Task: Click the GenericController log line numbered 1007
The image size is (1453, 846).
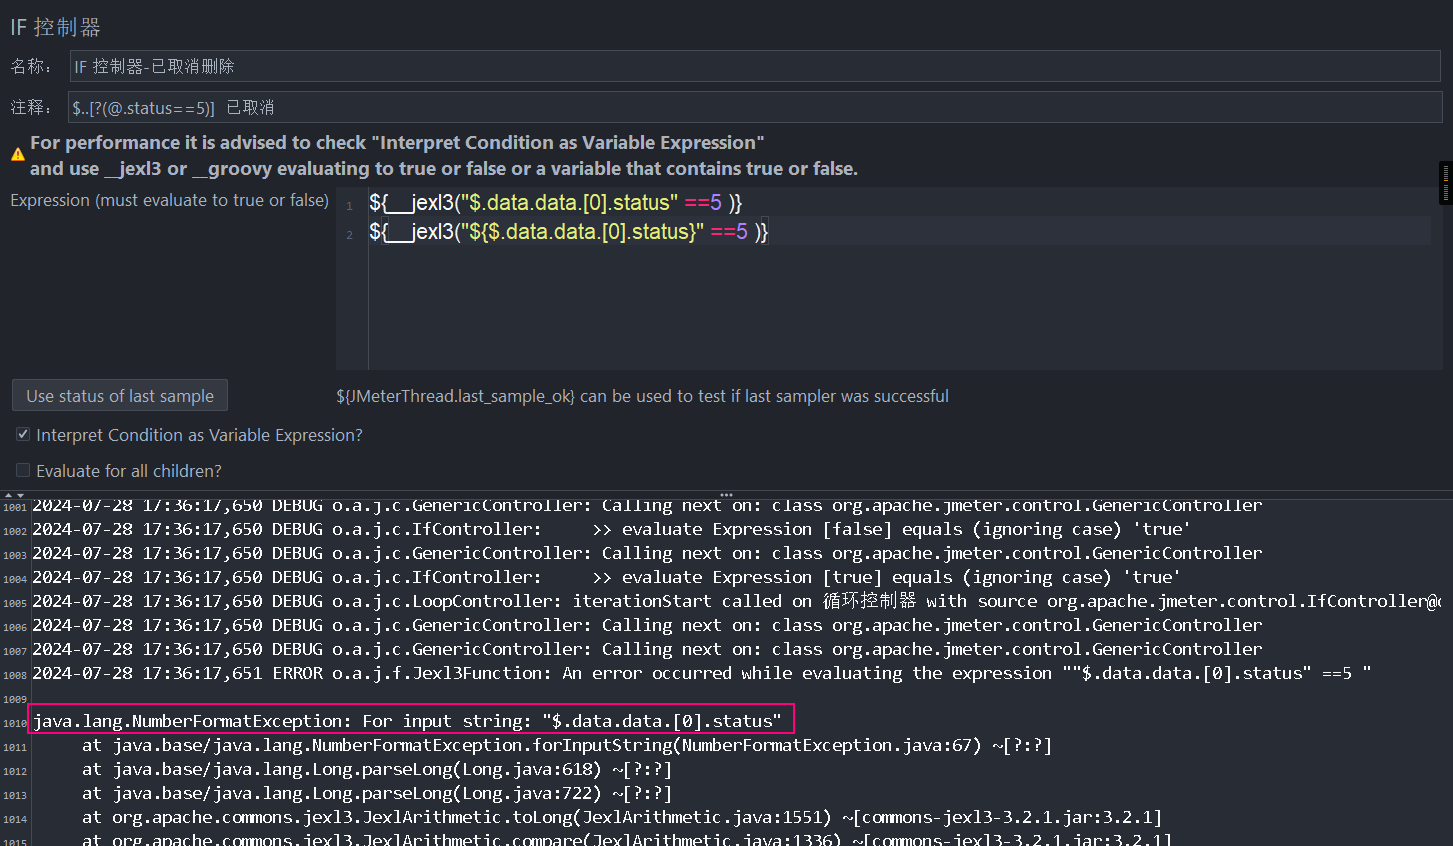Action: (647, 649)
